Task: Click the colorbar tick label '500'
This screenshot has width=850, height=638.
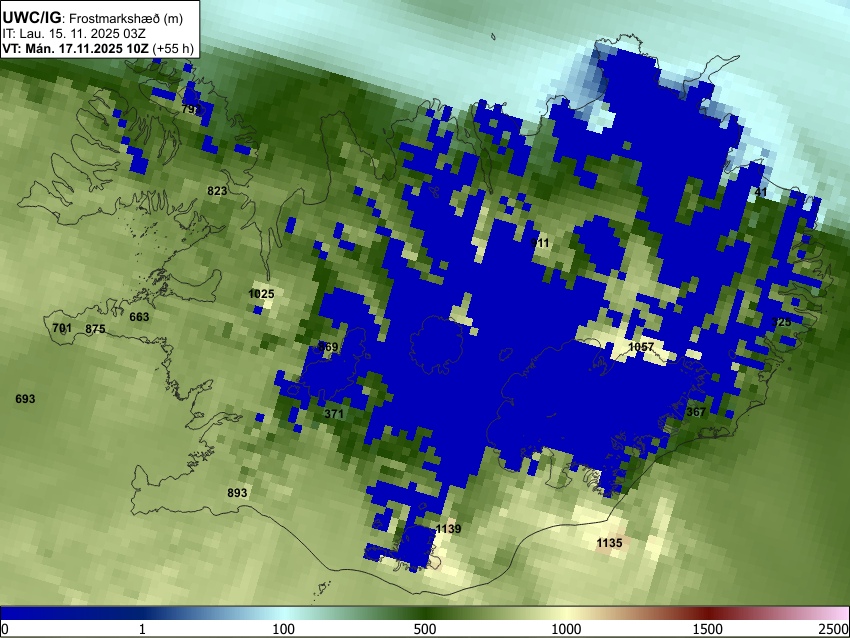Action: 424,629
